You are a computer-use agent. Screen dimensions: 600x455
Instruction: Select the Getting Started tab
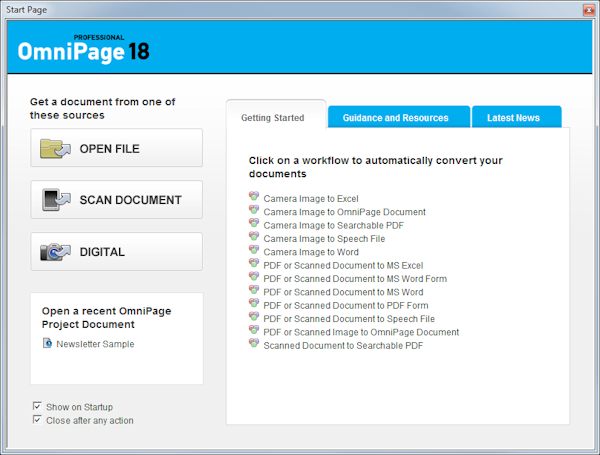coord(272,118)
